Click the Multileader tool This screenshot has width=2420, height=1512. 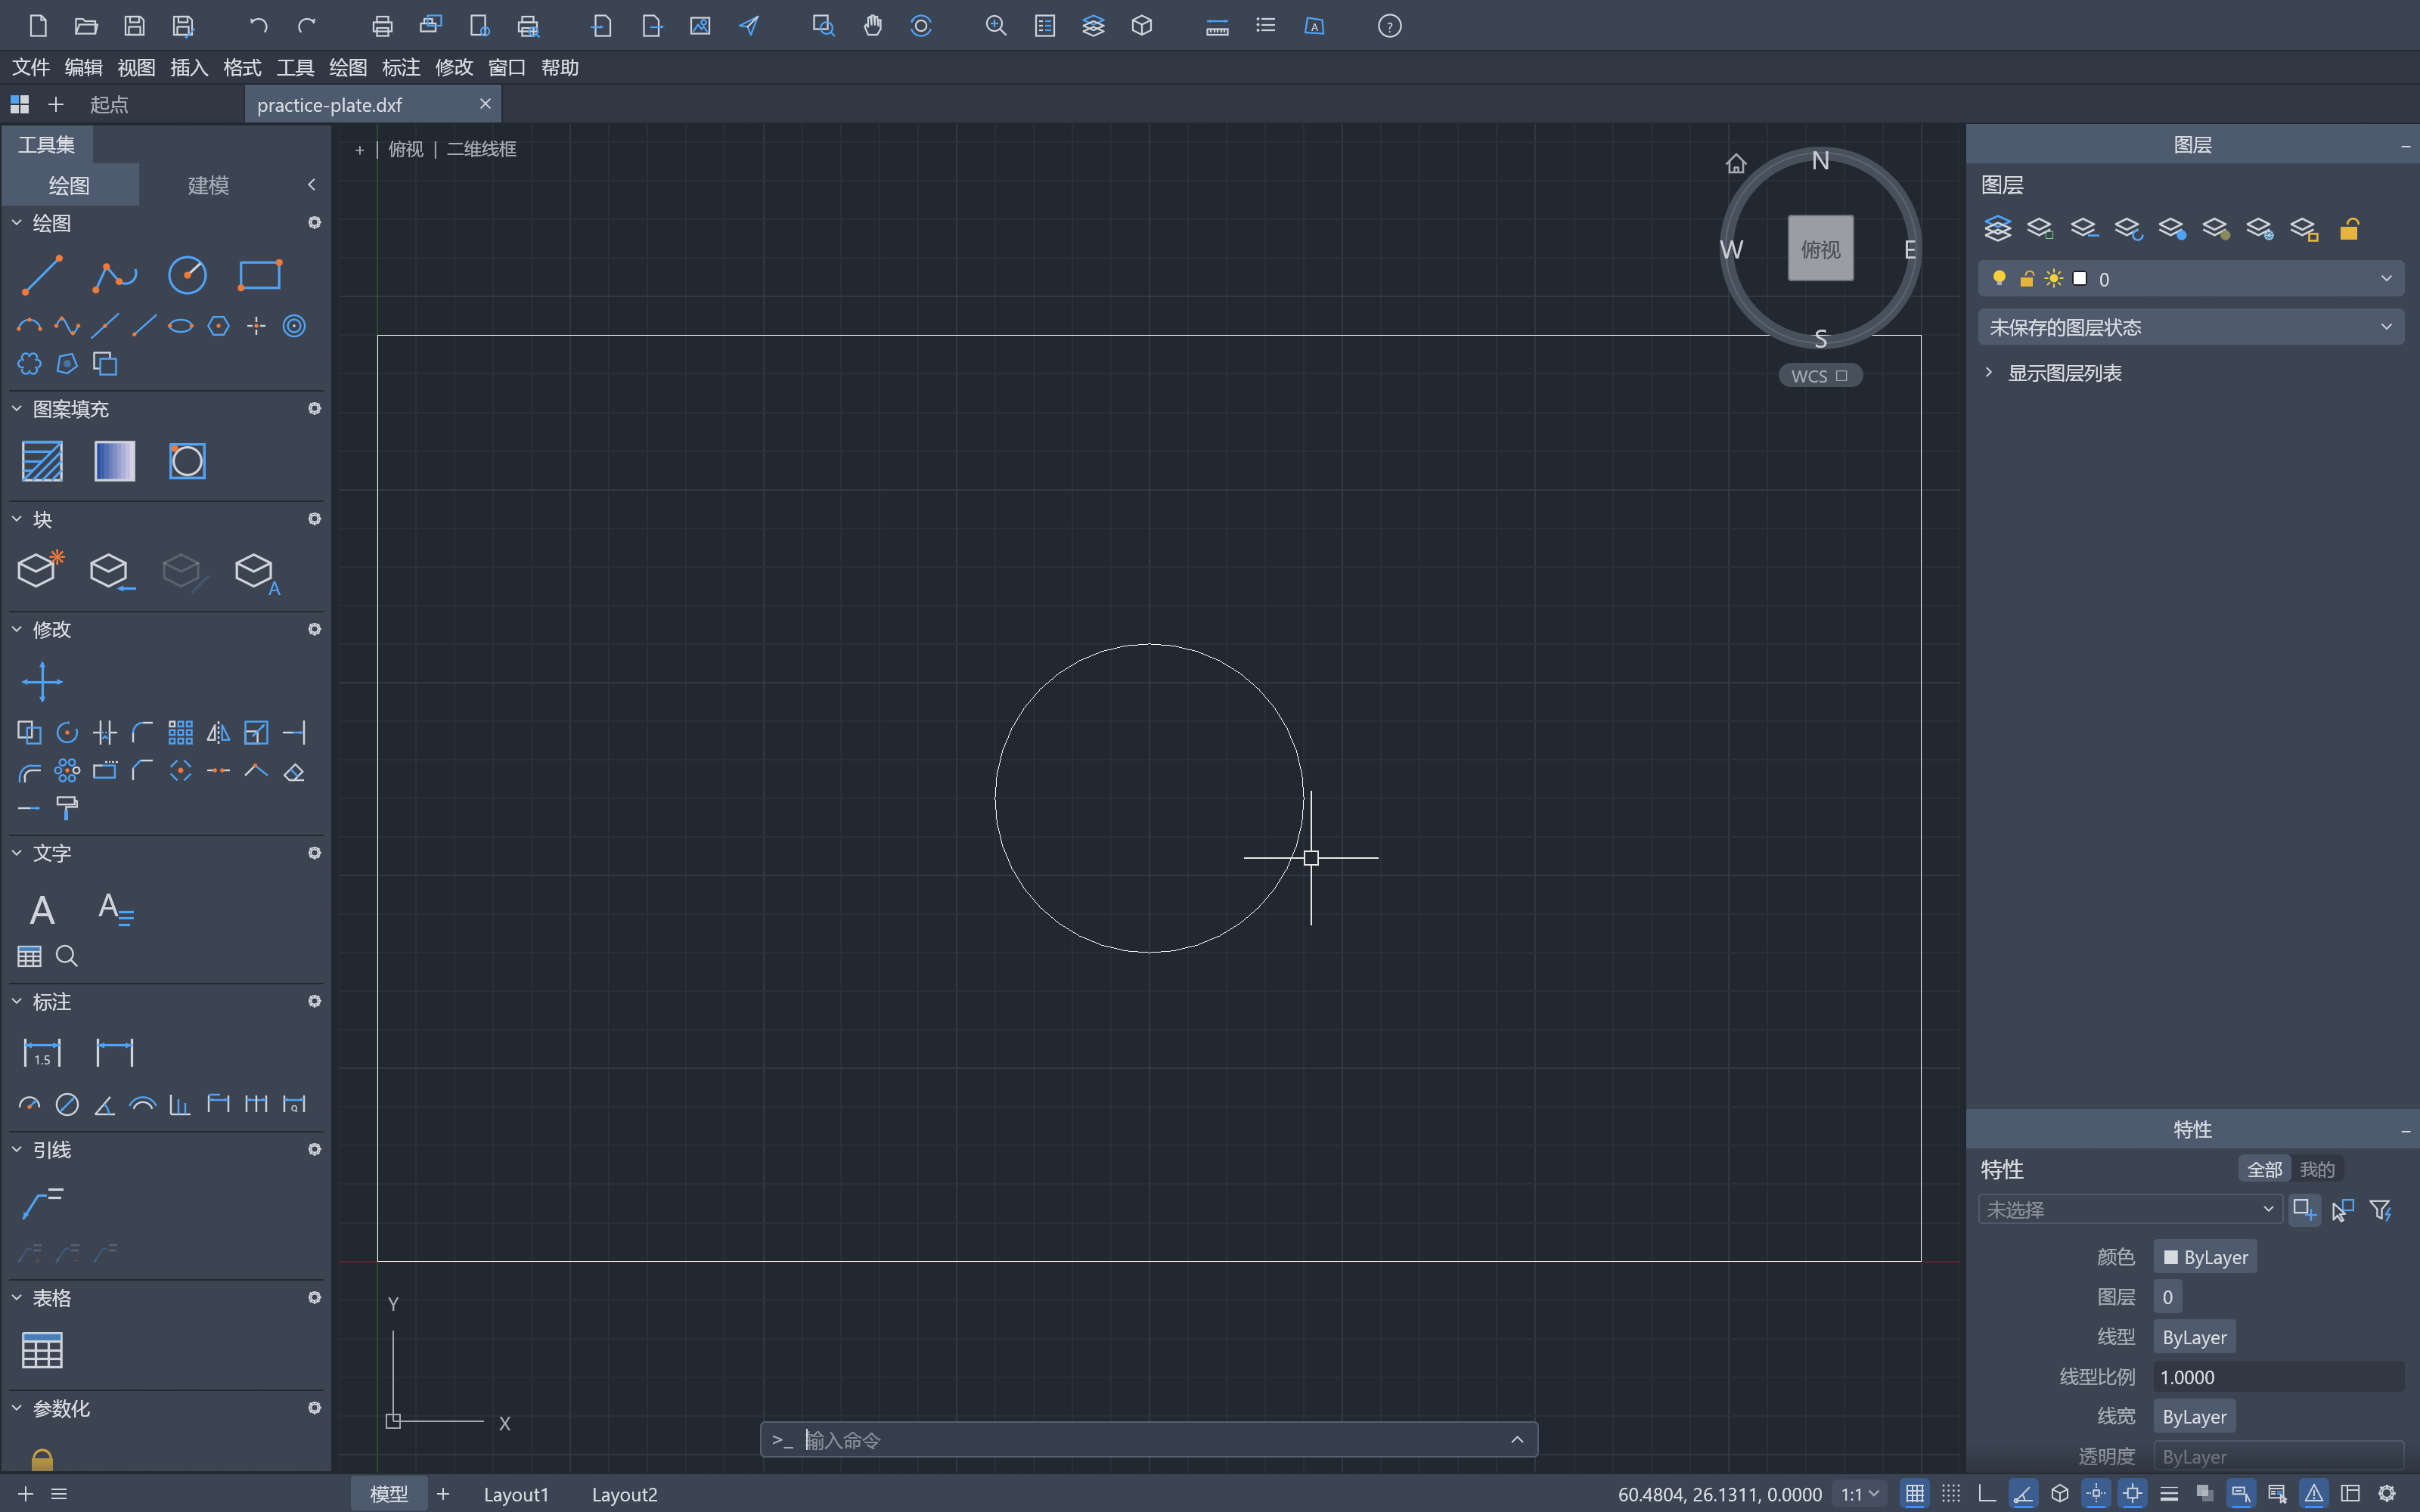42,1202
